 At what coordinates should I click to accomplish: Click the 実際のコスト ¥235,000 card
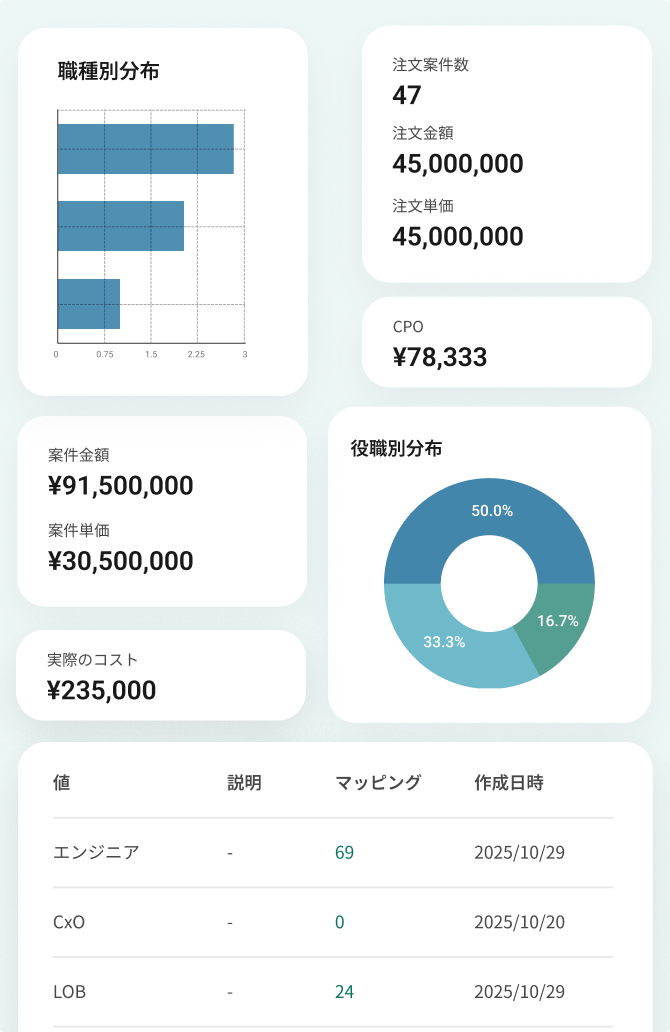click(161, 675)
